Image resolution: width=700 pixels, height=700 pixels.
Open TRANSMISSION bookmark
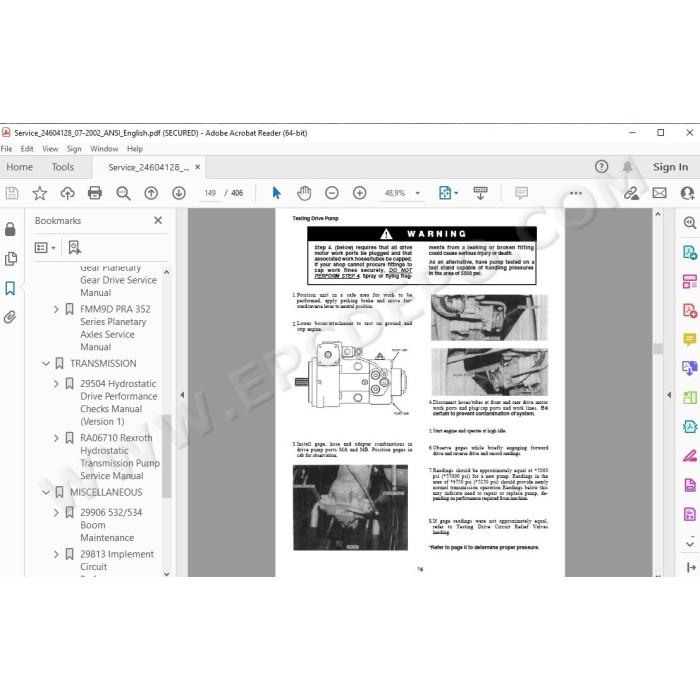103,363
